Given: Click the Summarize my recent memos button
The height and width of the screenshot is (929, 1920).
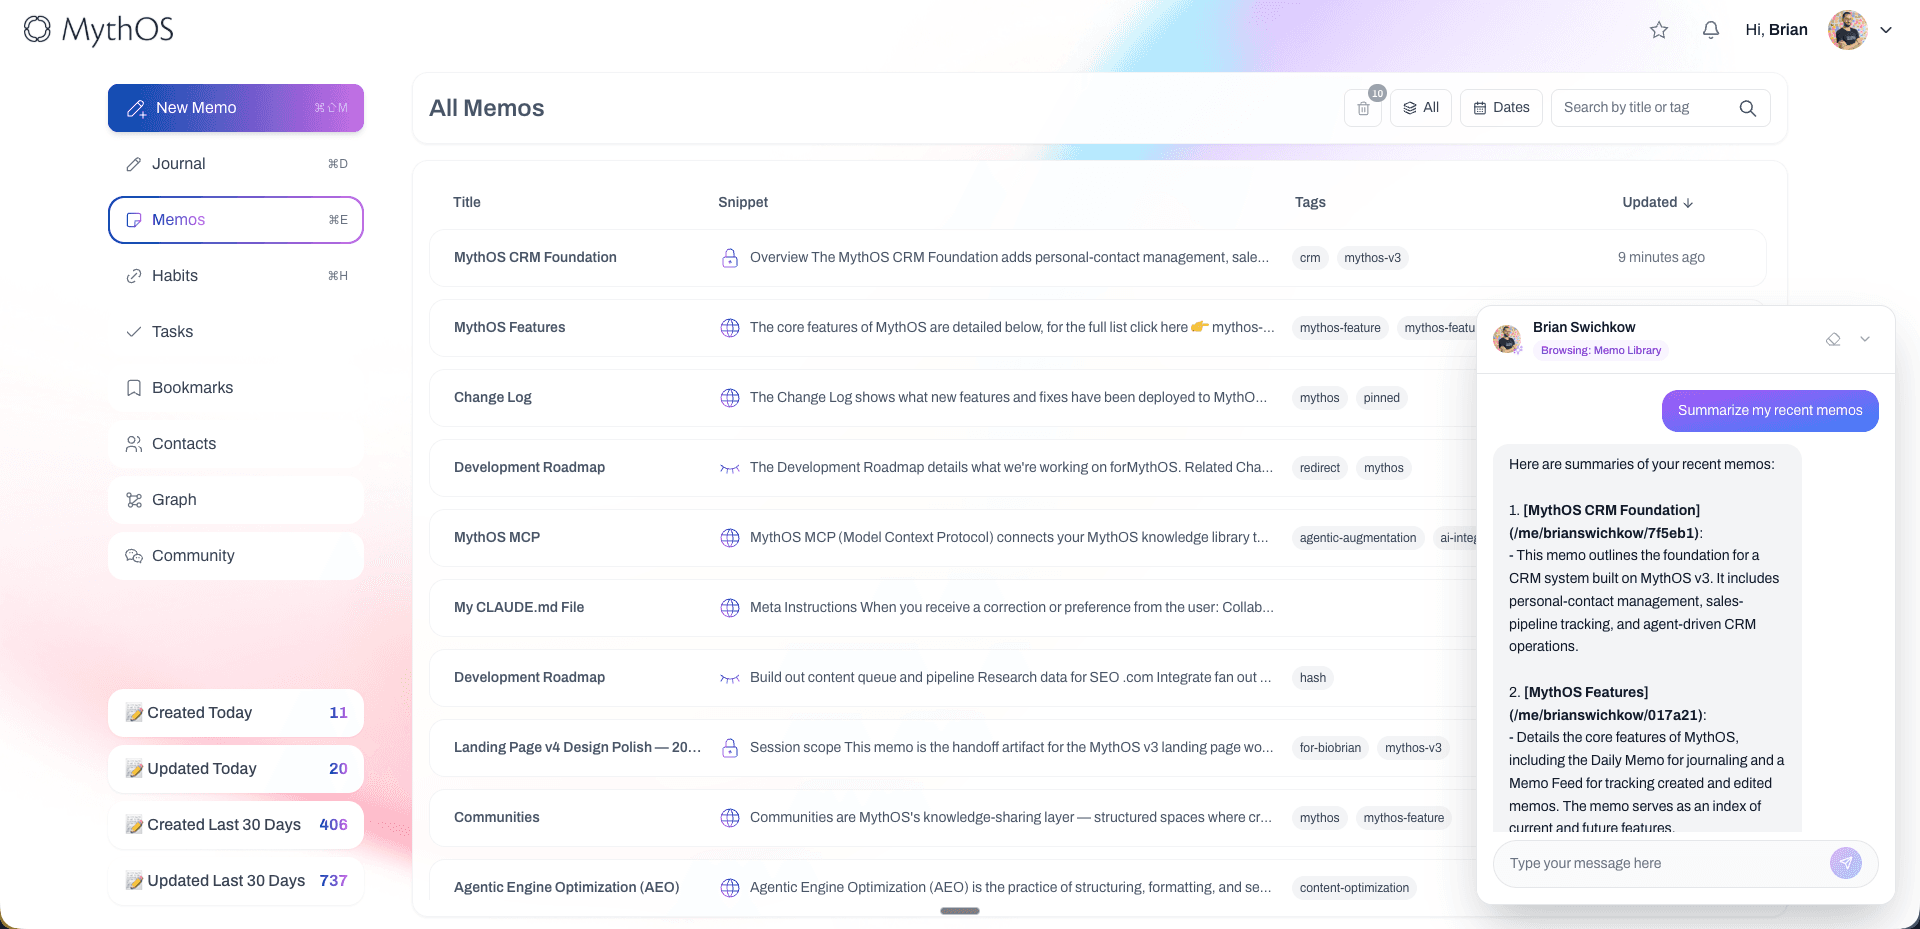Looking at the screenshot, I should tap(1769, 411).
